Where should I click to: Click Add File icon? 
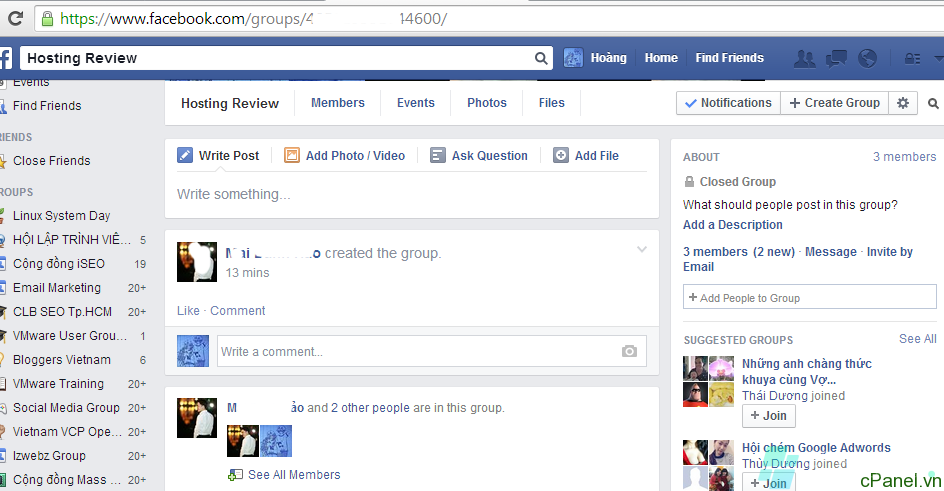[x=560, y=155]
